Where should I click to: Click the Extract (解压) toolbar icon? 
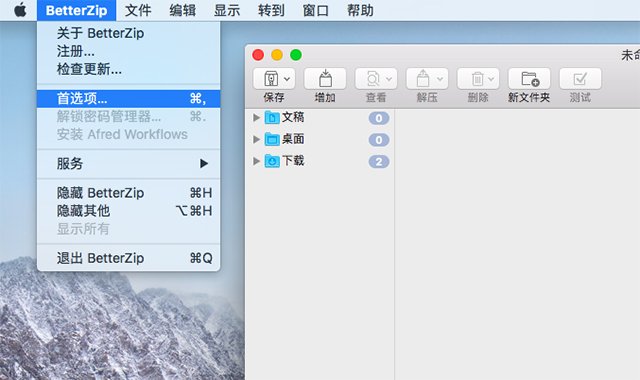click(x=423, y=79)
